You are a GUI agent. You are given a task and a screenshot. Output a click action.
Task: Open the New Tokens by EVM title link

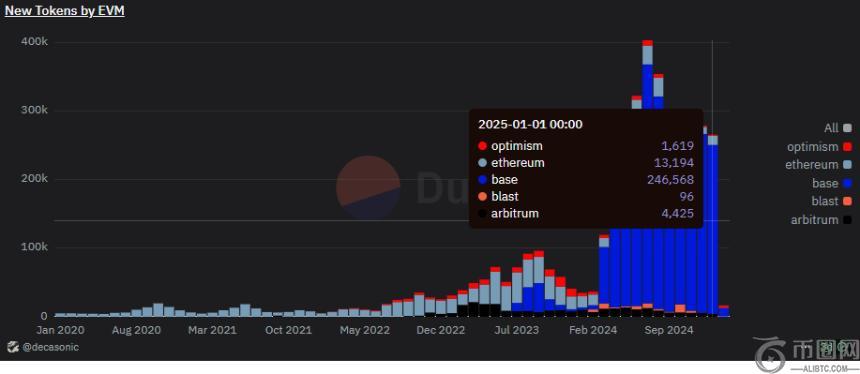[65, 10]
